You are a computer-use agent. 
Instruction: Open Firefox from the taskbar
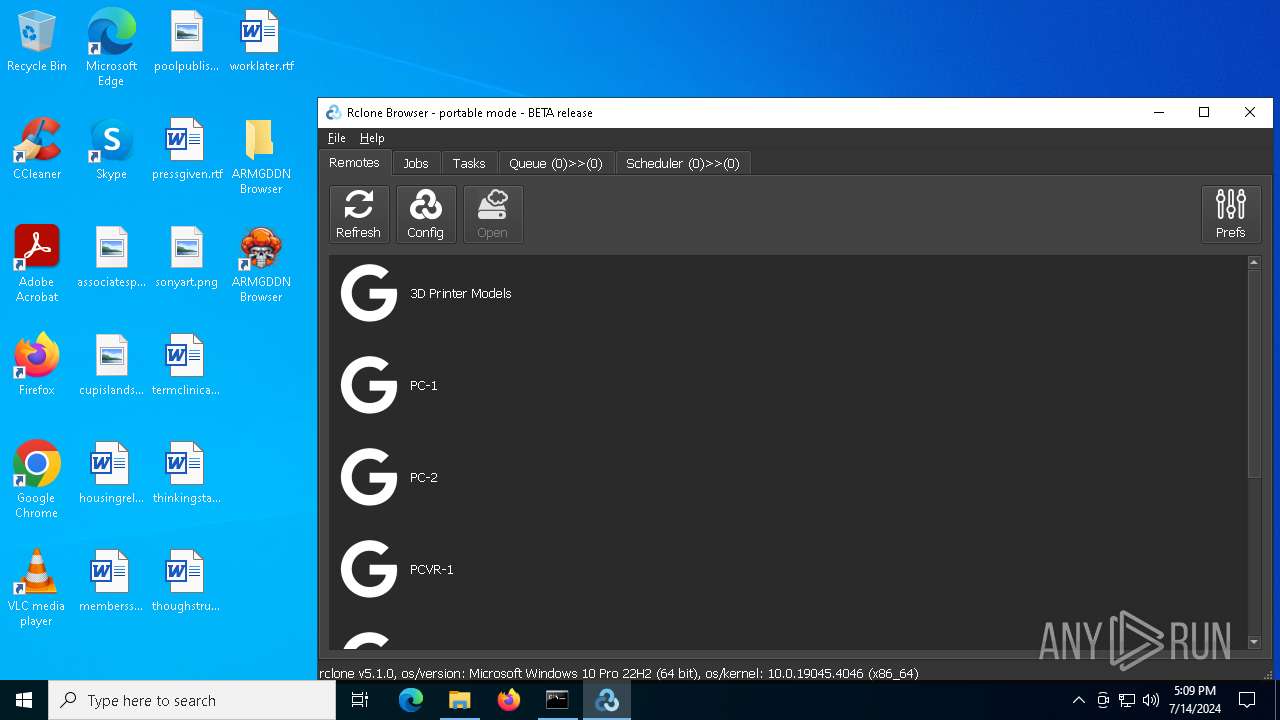click(508, 700)
